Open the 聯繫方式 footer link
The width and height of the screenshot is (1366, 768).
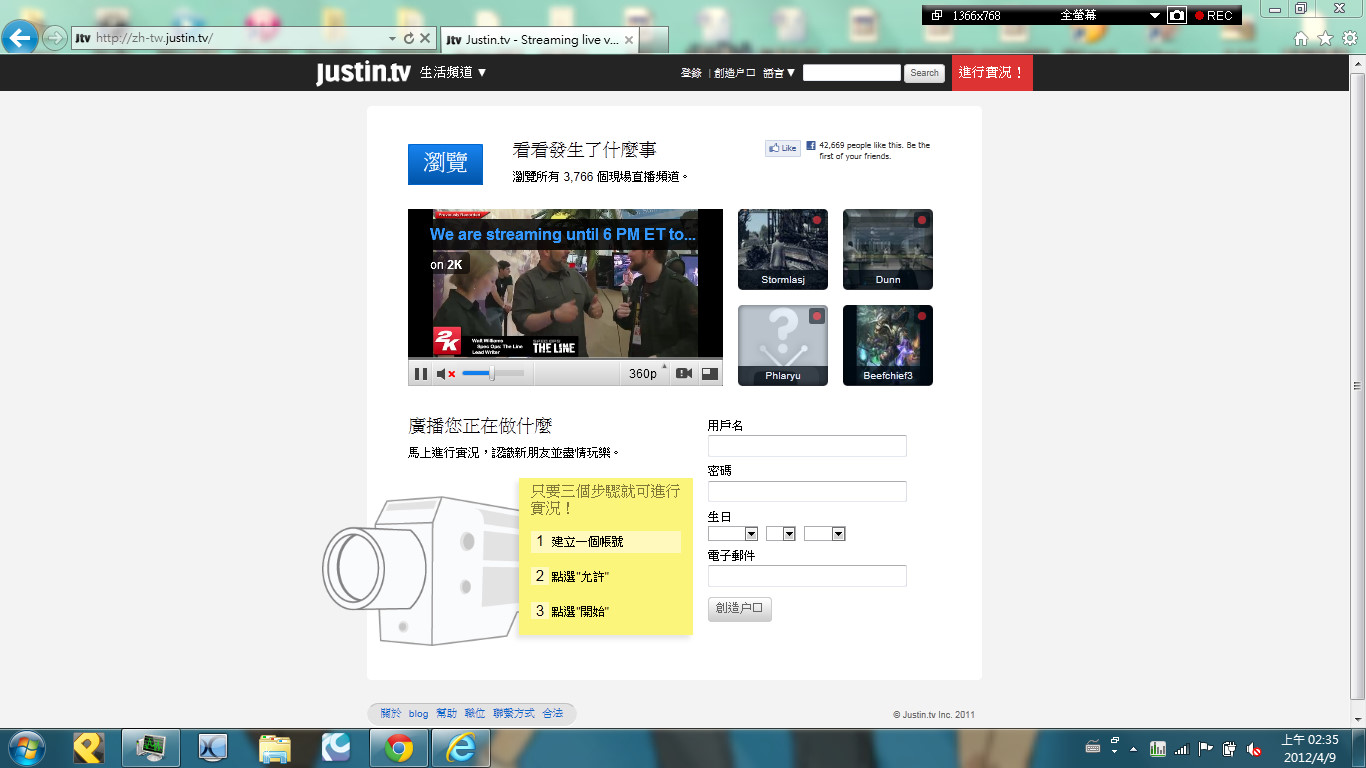click(514, 713)
